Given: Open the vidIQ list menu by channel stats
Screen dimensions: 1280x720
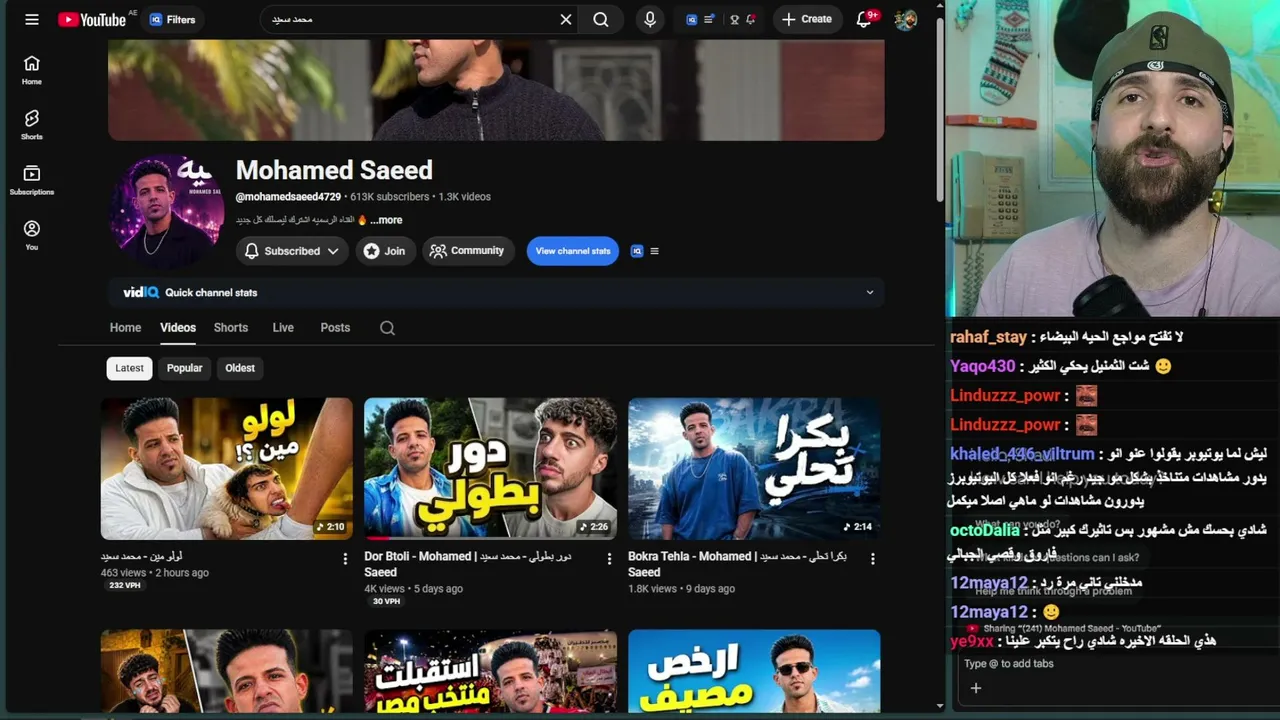Looking at the screenshot, I should click(655, 251).
